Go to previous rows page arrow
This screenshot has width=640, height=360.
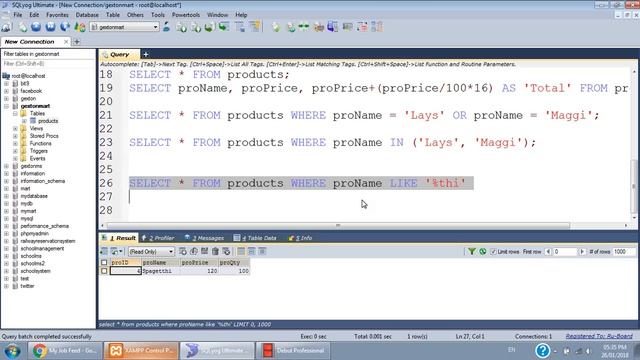(x=548, y=252)
